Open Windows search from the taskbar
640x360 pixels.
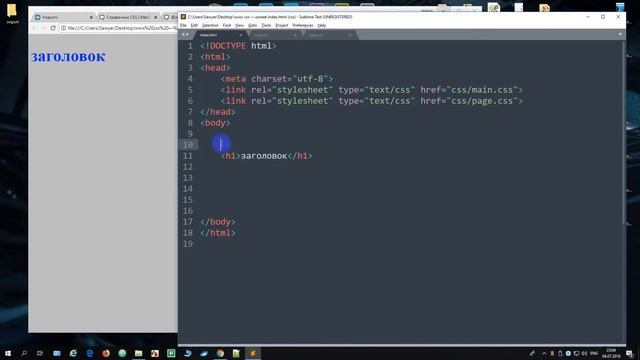point(24,353)
